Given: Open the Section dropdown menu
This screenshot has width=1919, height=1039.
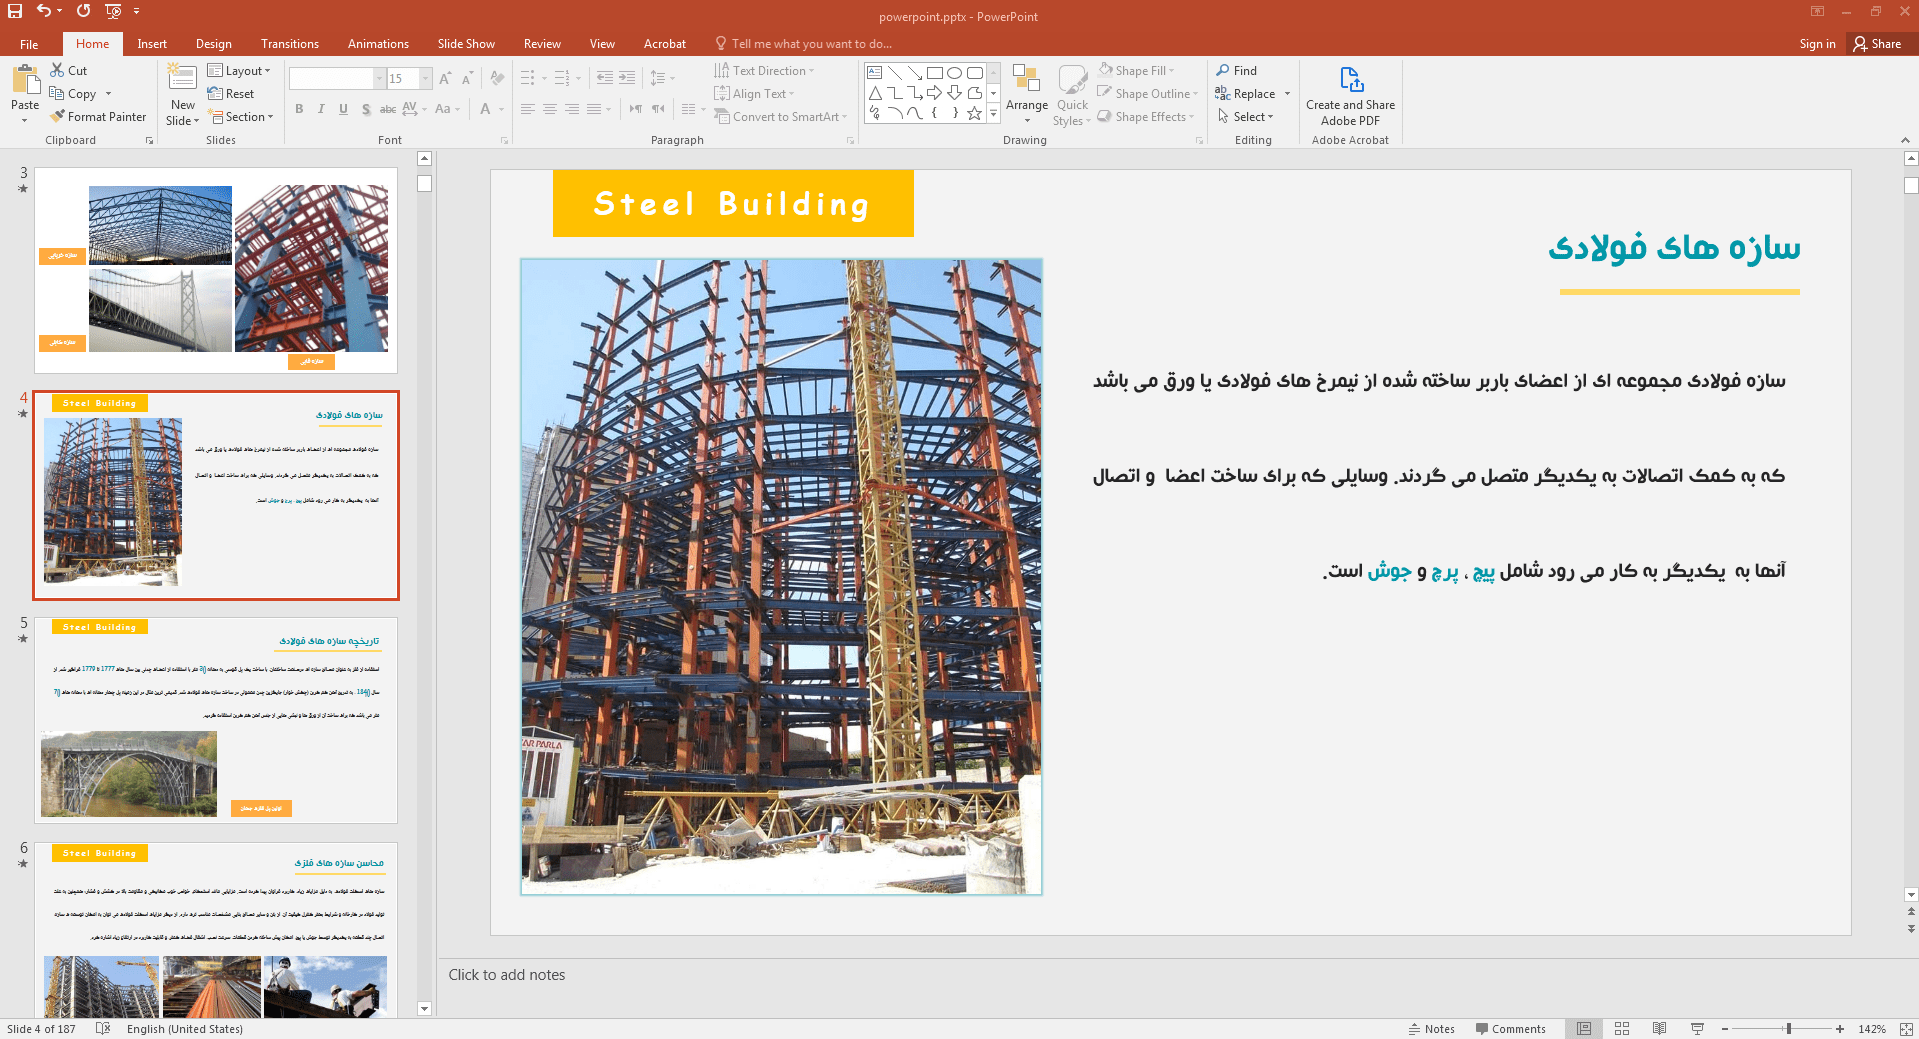Looking at the screenshot, I should tap(242, 117).
